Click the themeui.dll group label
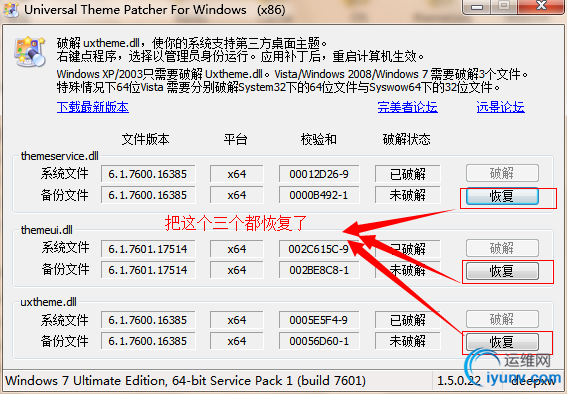The image size is (567, 394). 47,230
